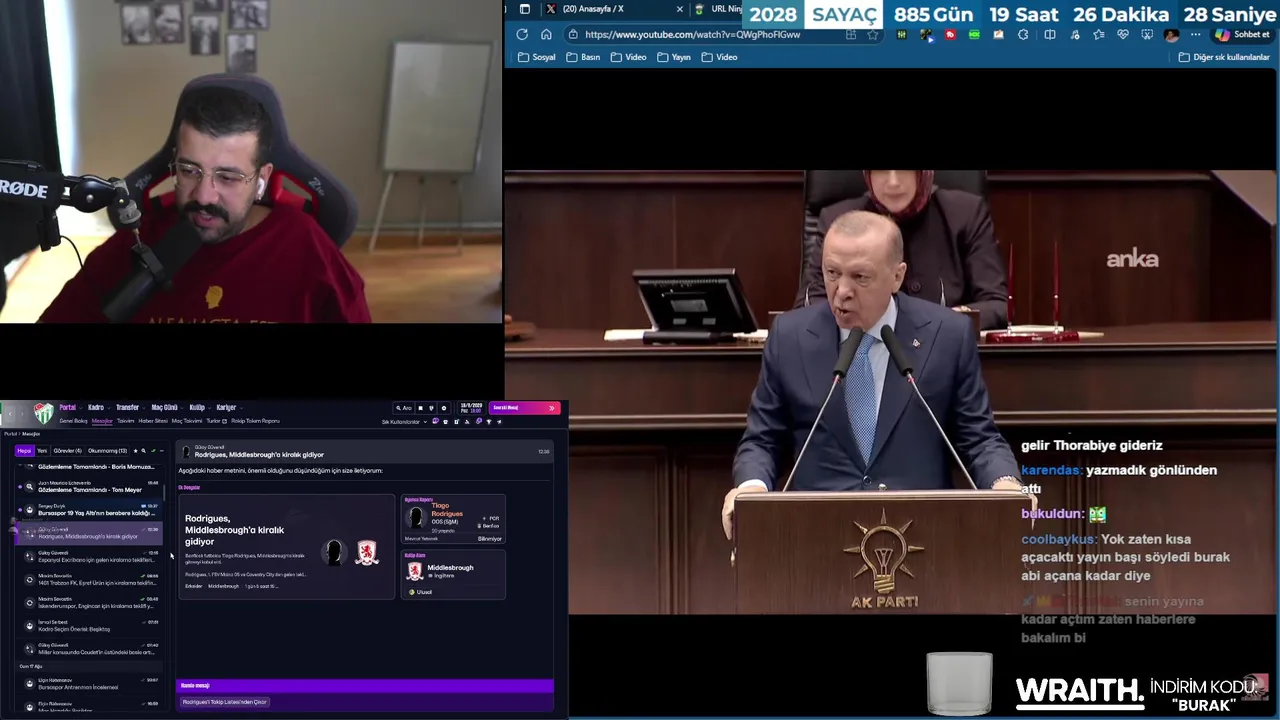Expand the Sık Kullanılanlar dropdown

pyautogui.click(x=404, y=421)
